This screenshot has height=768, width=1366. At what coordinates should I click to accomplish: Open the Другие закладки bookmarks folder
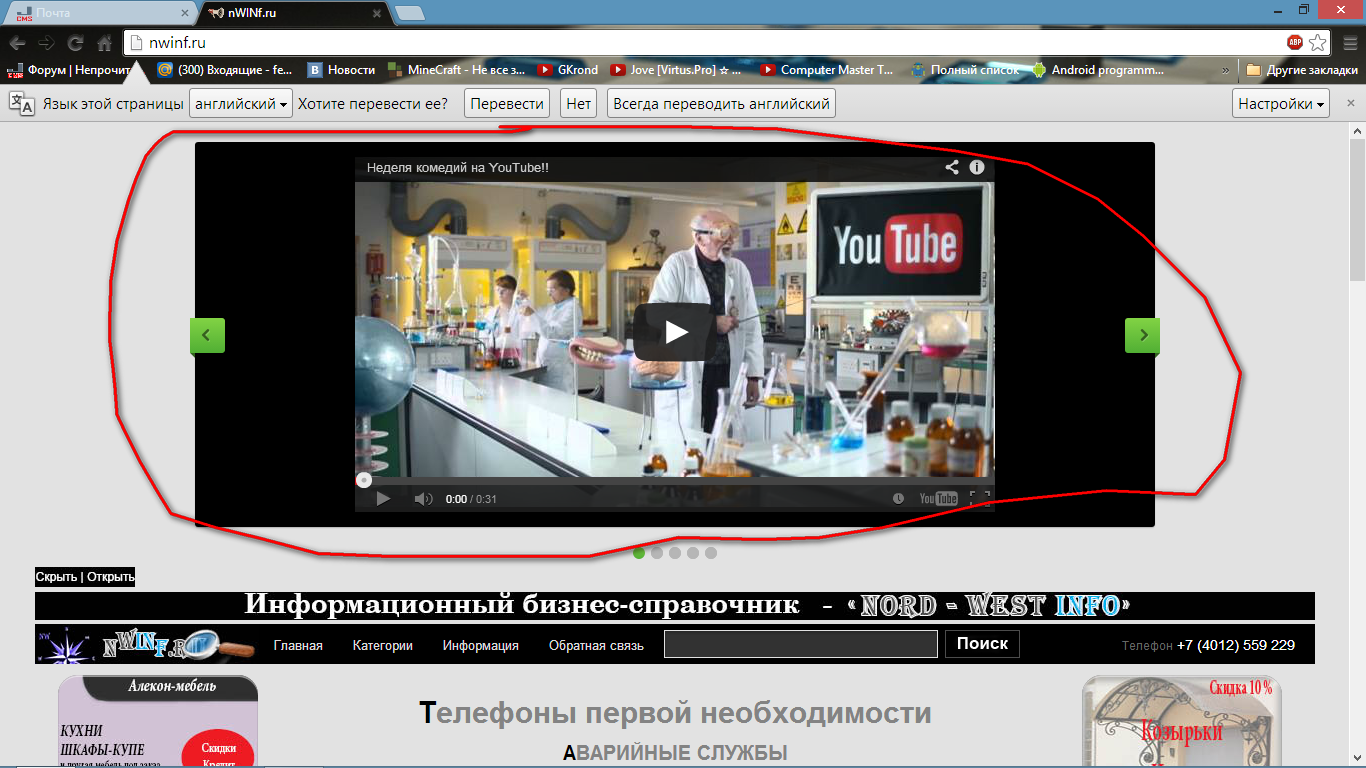click(x=1300, y=70)
